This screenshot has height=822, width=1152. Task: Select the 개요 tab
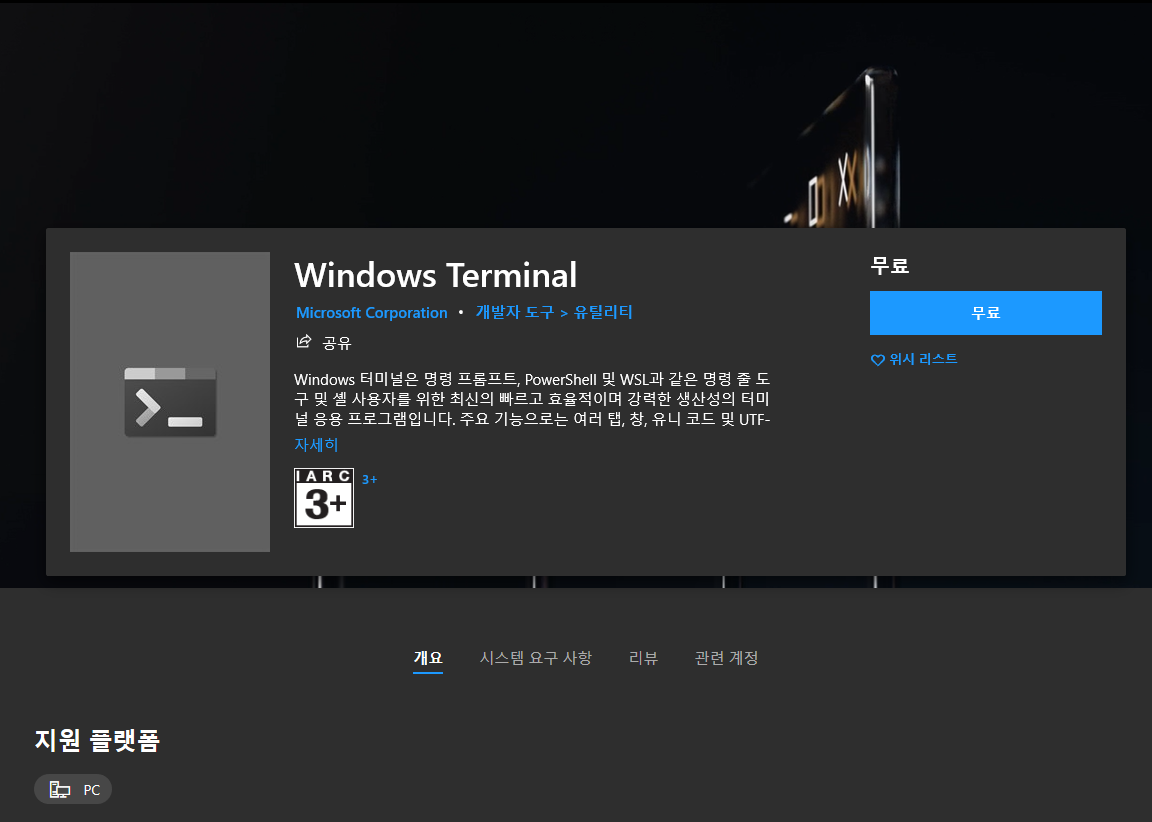click(x=428, y=658)
